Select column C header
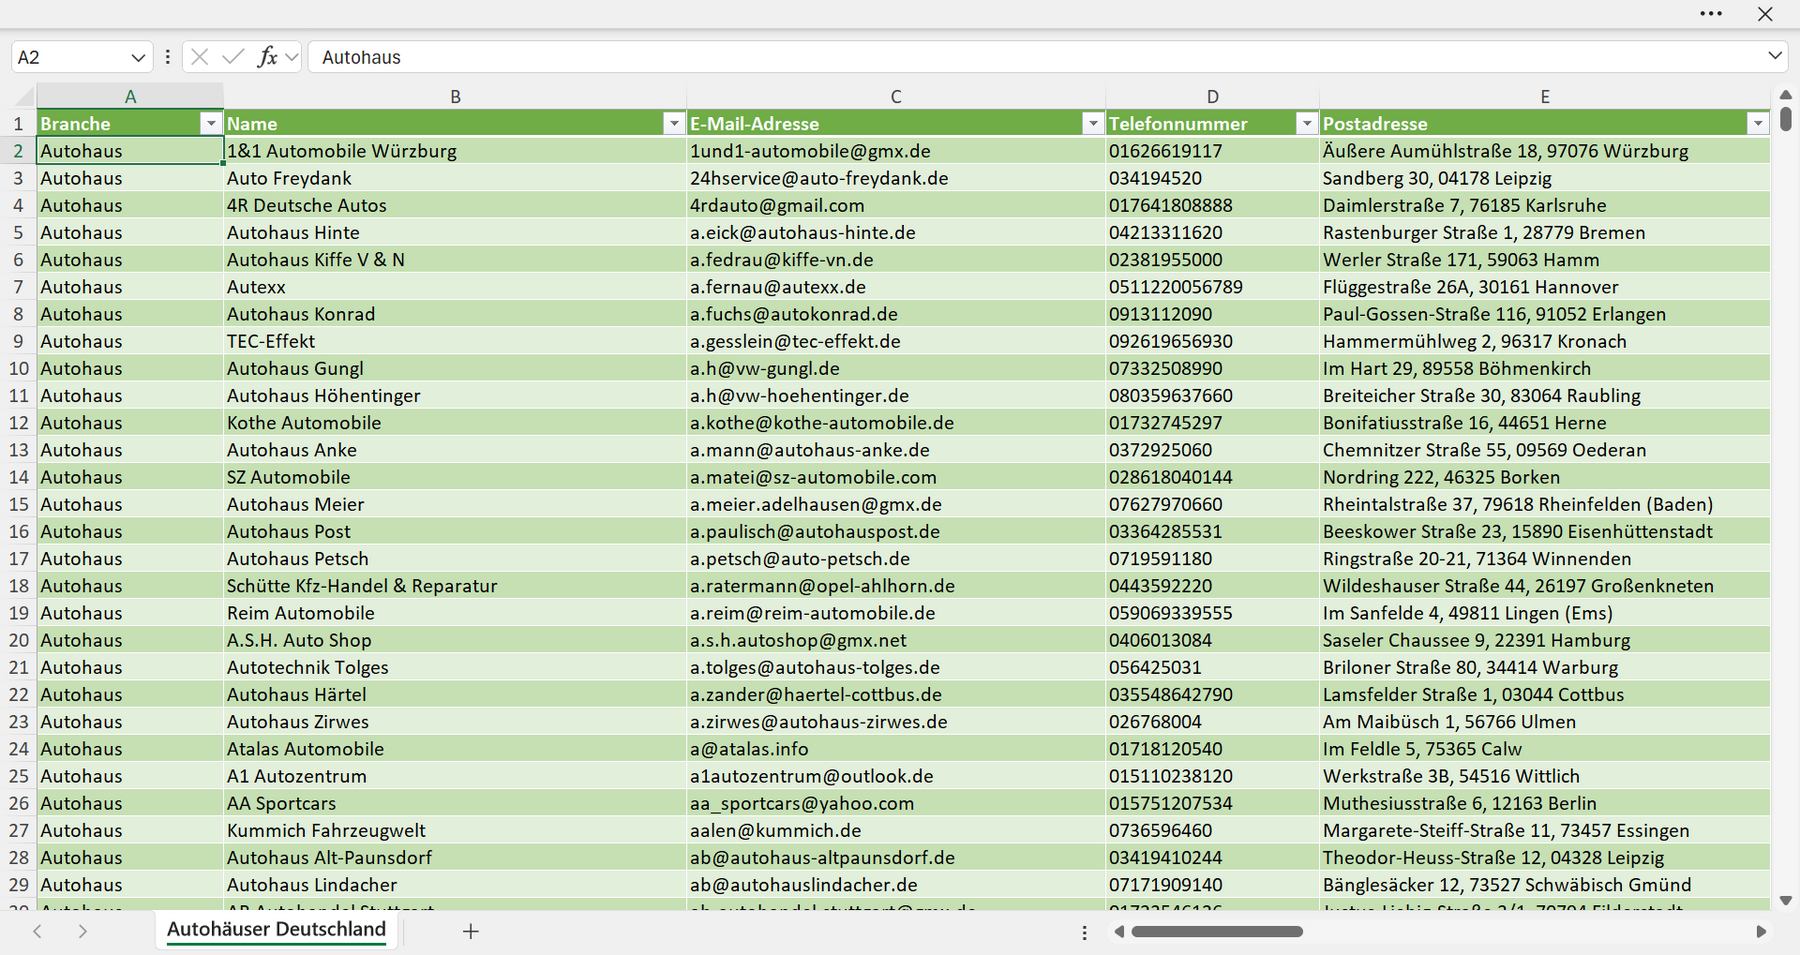Screen dimensions: 1800x955 pos(896,97)
